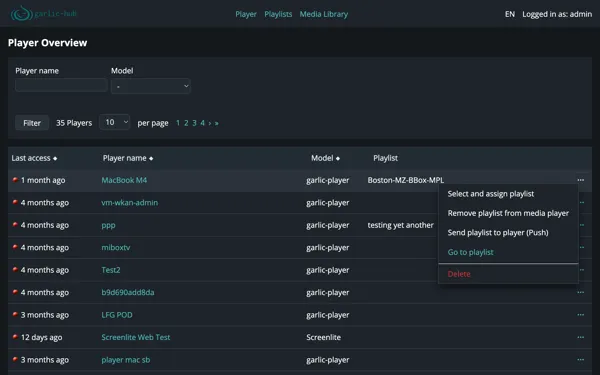Click the 35 Players count text

tap(74, 123)
